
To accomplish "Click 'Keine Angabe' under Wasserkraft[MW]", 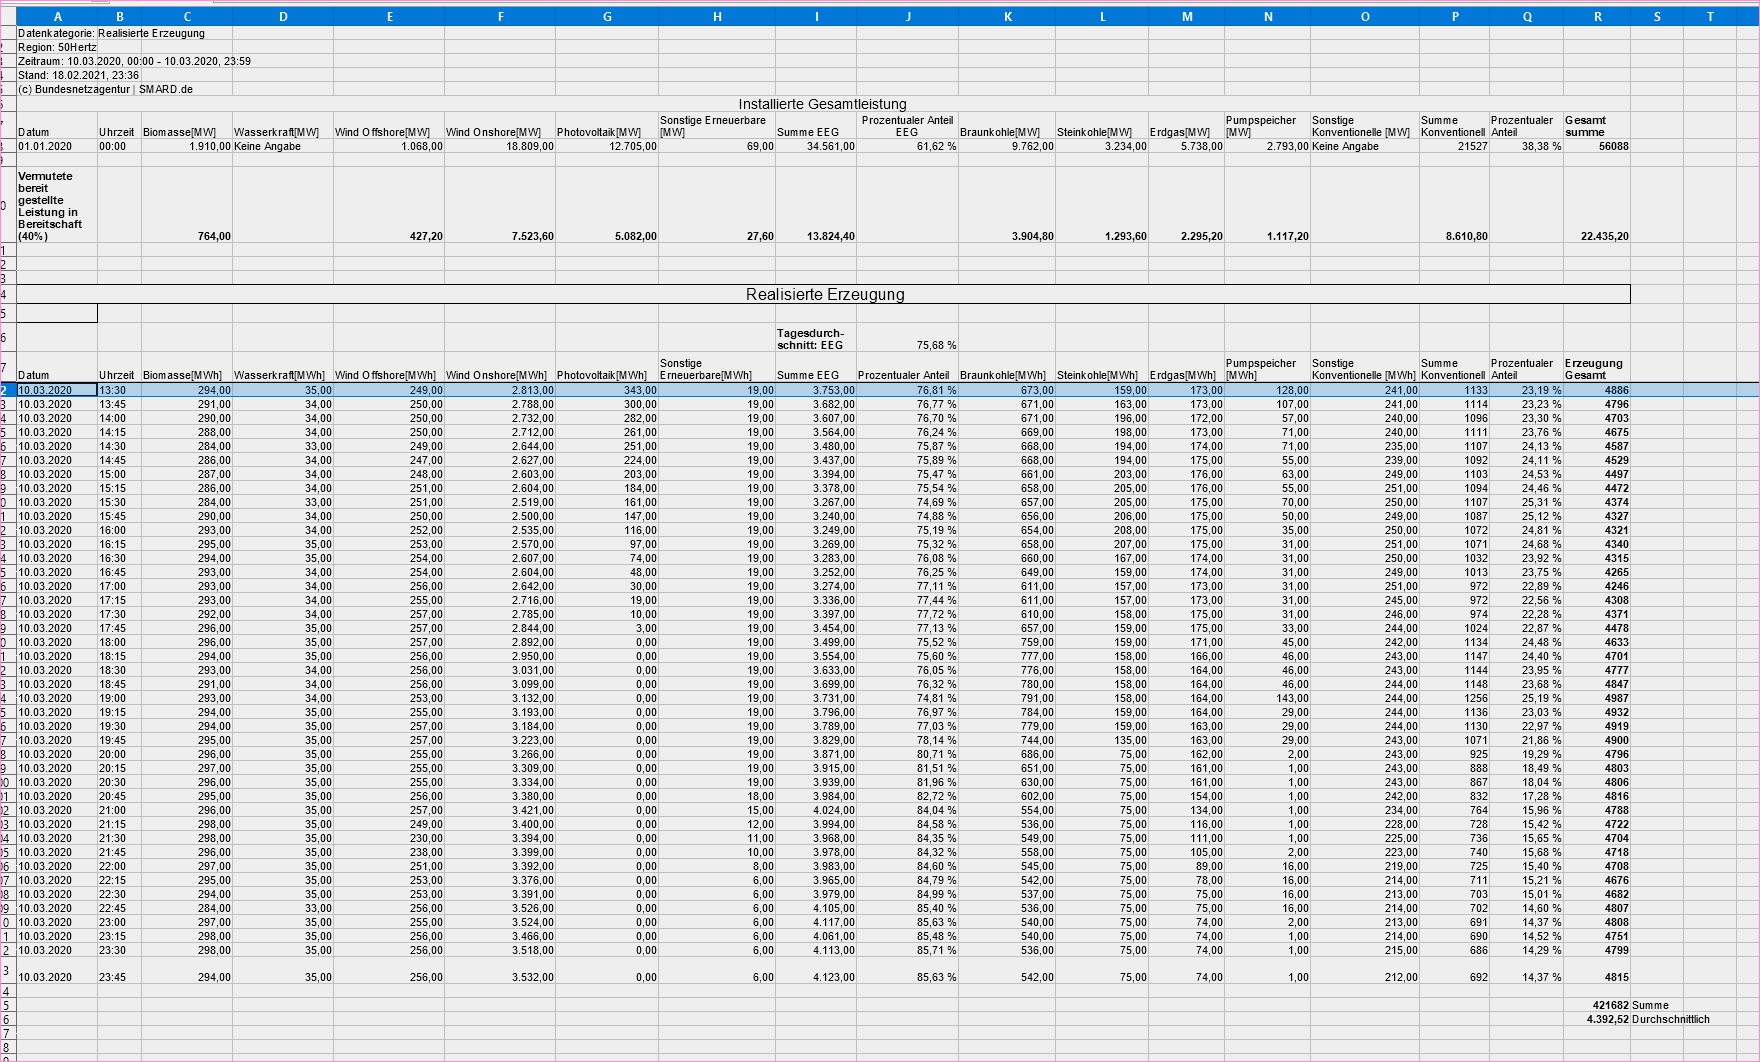I will pos(283,146).
